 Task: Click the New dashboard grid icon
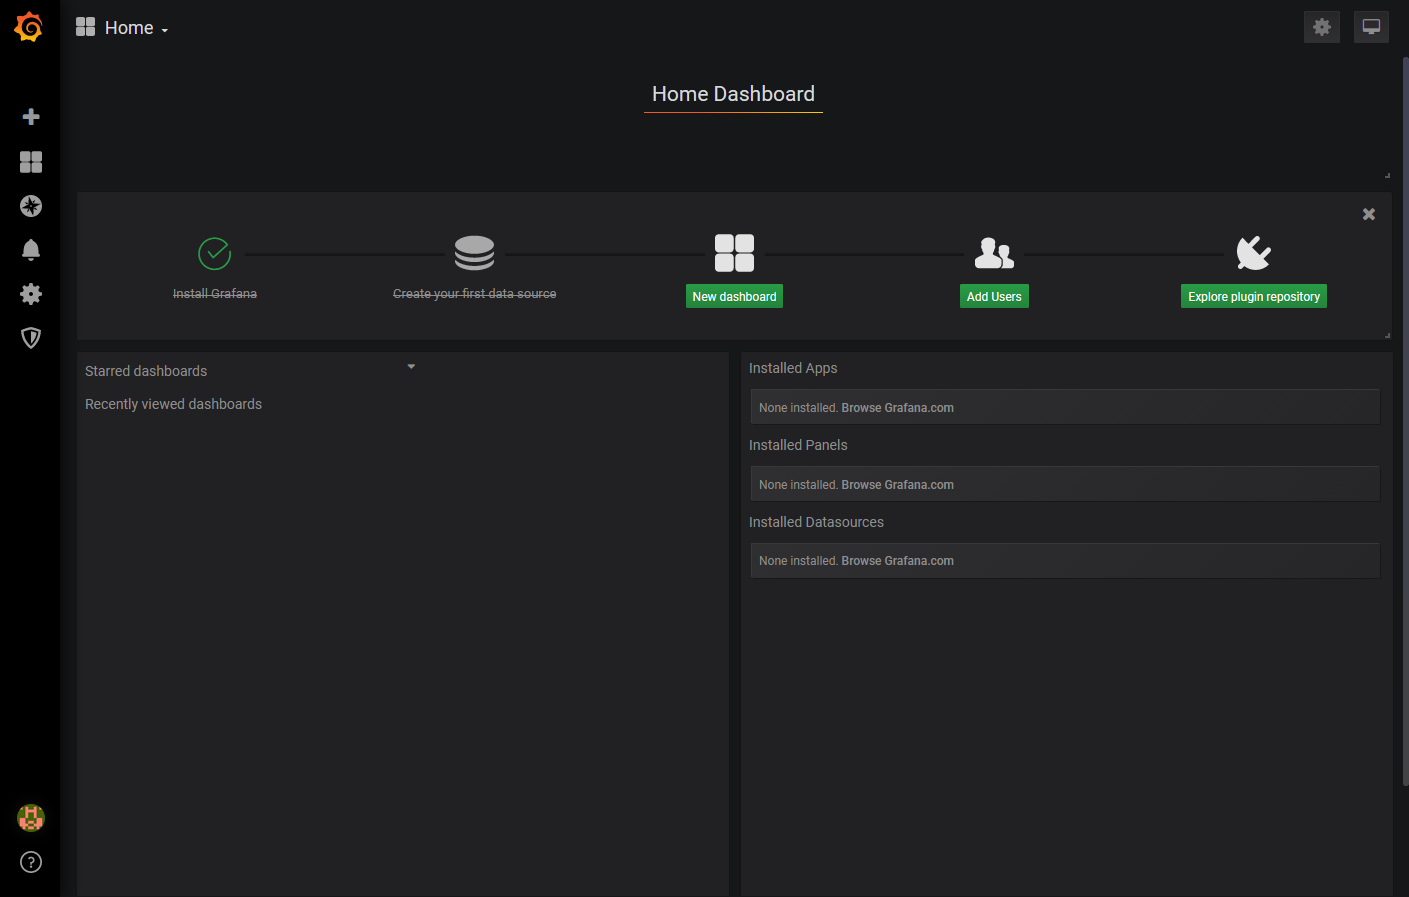pyautogui.click(x=734, y=253)
